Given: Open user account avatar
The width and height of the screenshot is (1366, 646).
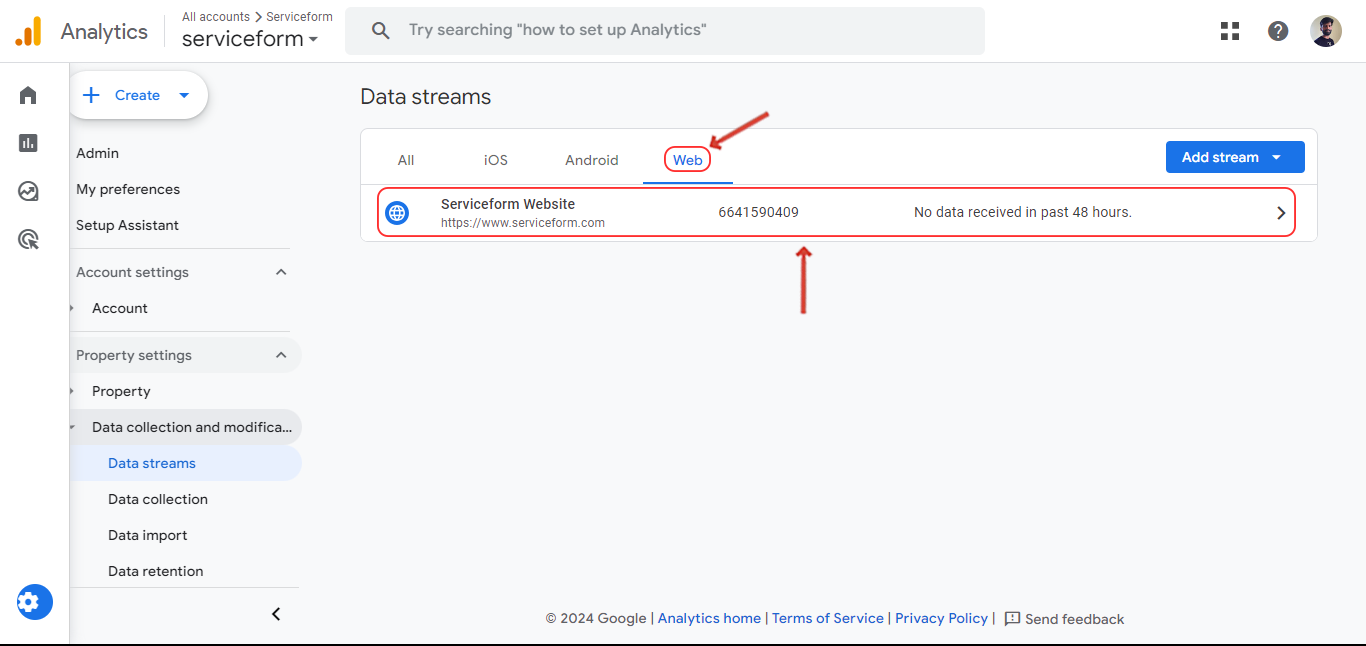Looking at the screenshot, I should tap(1326, 31).
